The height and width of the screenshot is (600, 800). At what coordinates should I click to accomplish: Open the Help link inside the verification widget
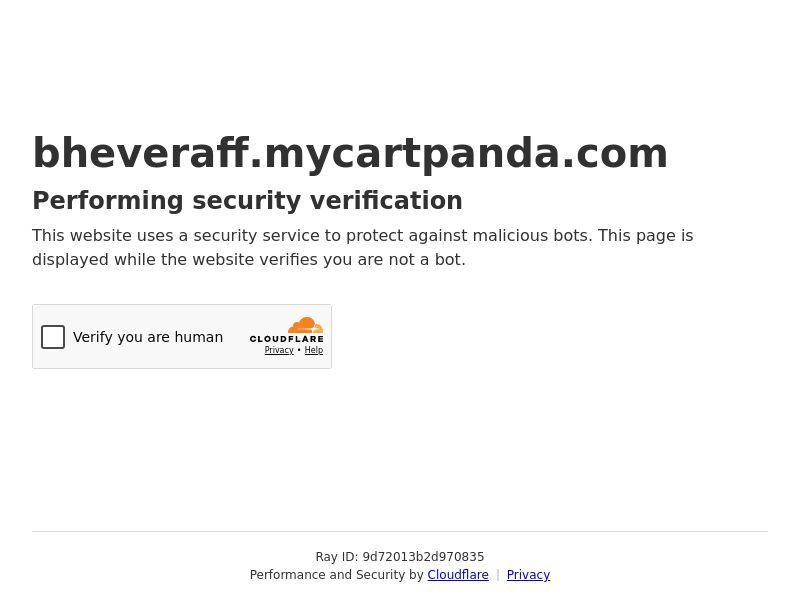point(314,350)
